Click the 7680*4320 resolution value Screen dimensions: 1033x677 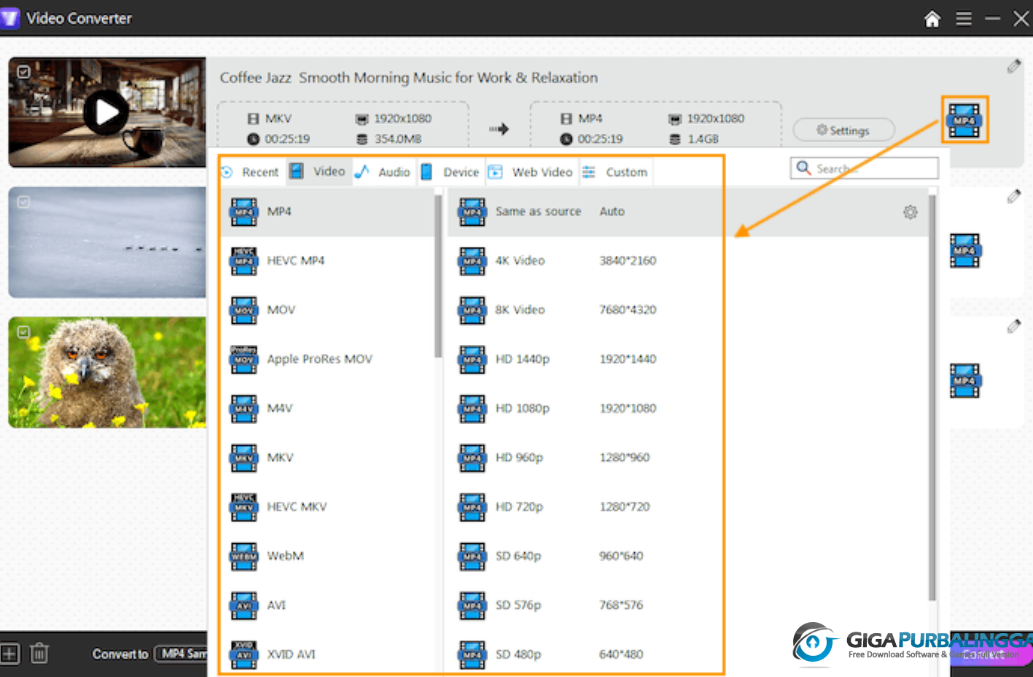tap(627, 310)
